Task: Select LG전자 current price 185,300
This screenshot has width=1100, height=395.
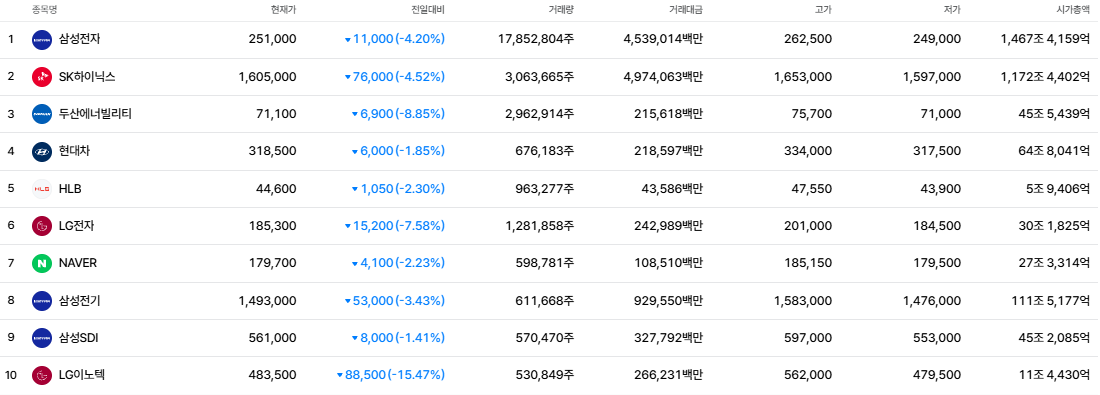Action: (x=272, y=226)
